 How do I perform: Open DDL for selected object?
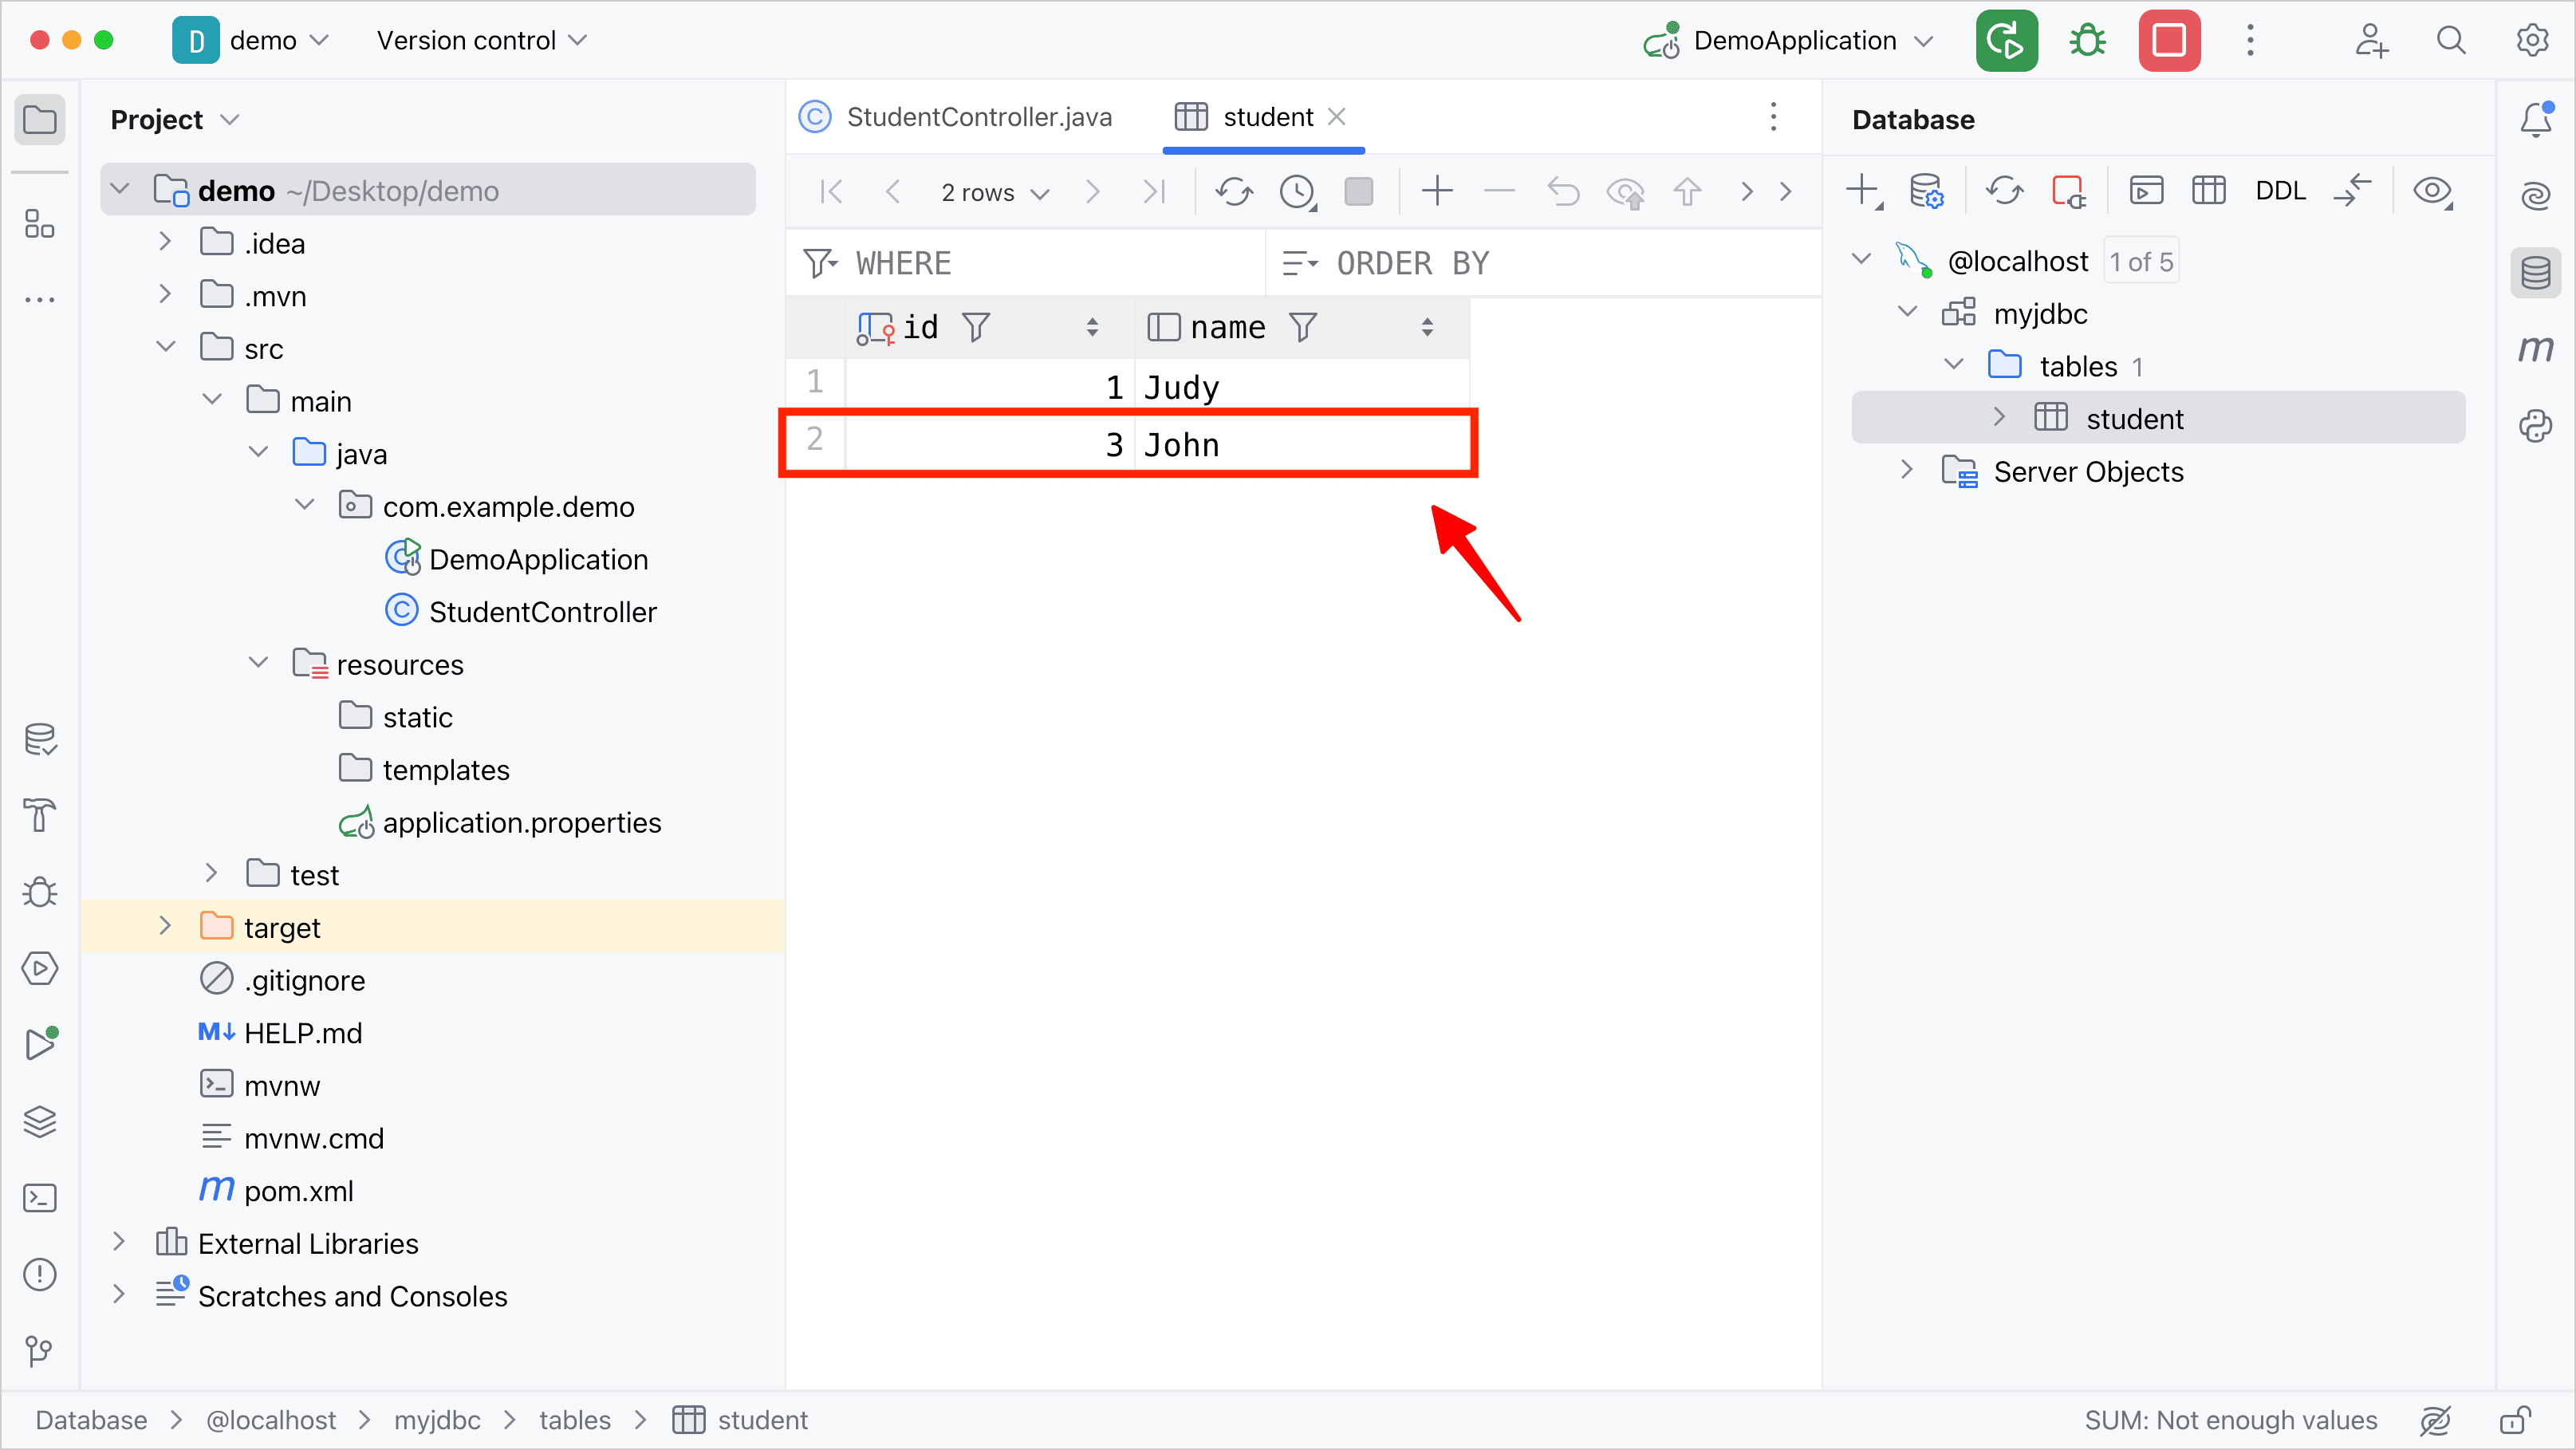pos(2280,190)
